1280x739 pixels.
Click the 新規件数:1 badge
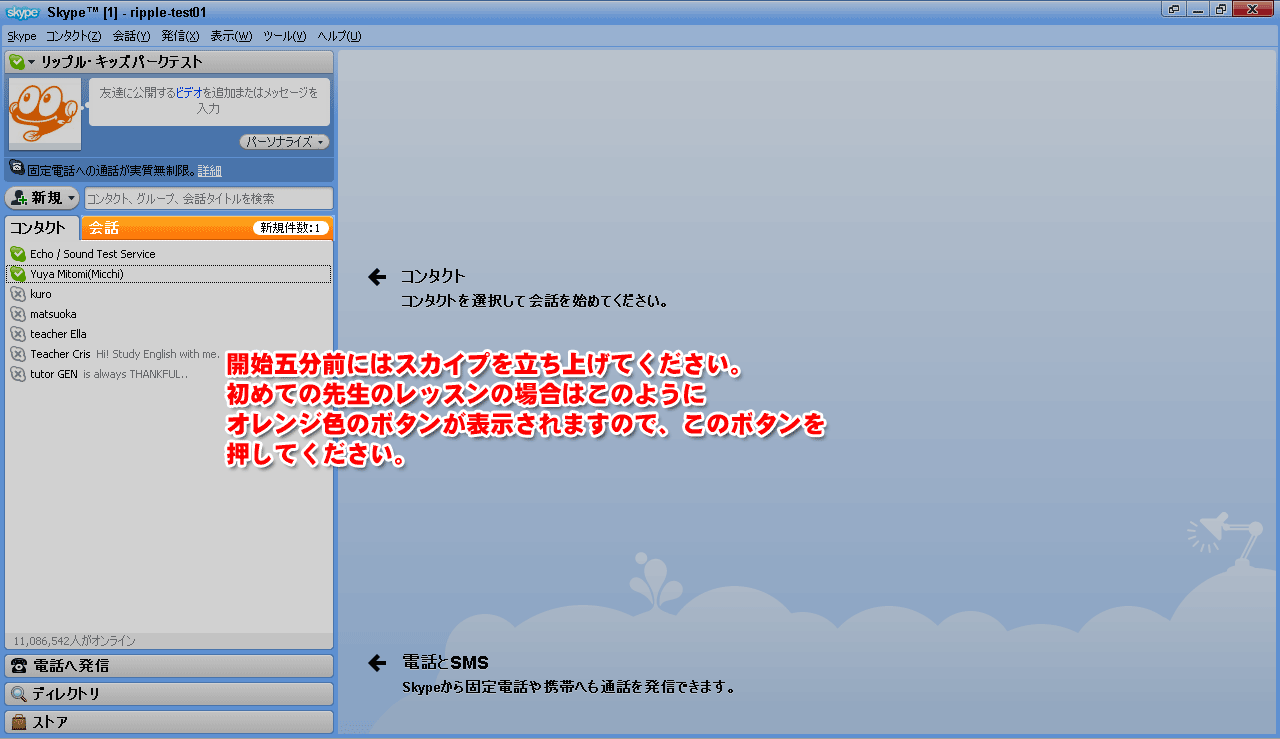(x=290, y=228)
